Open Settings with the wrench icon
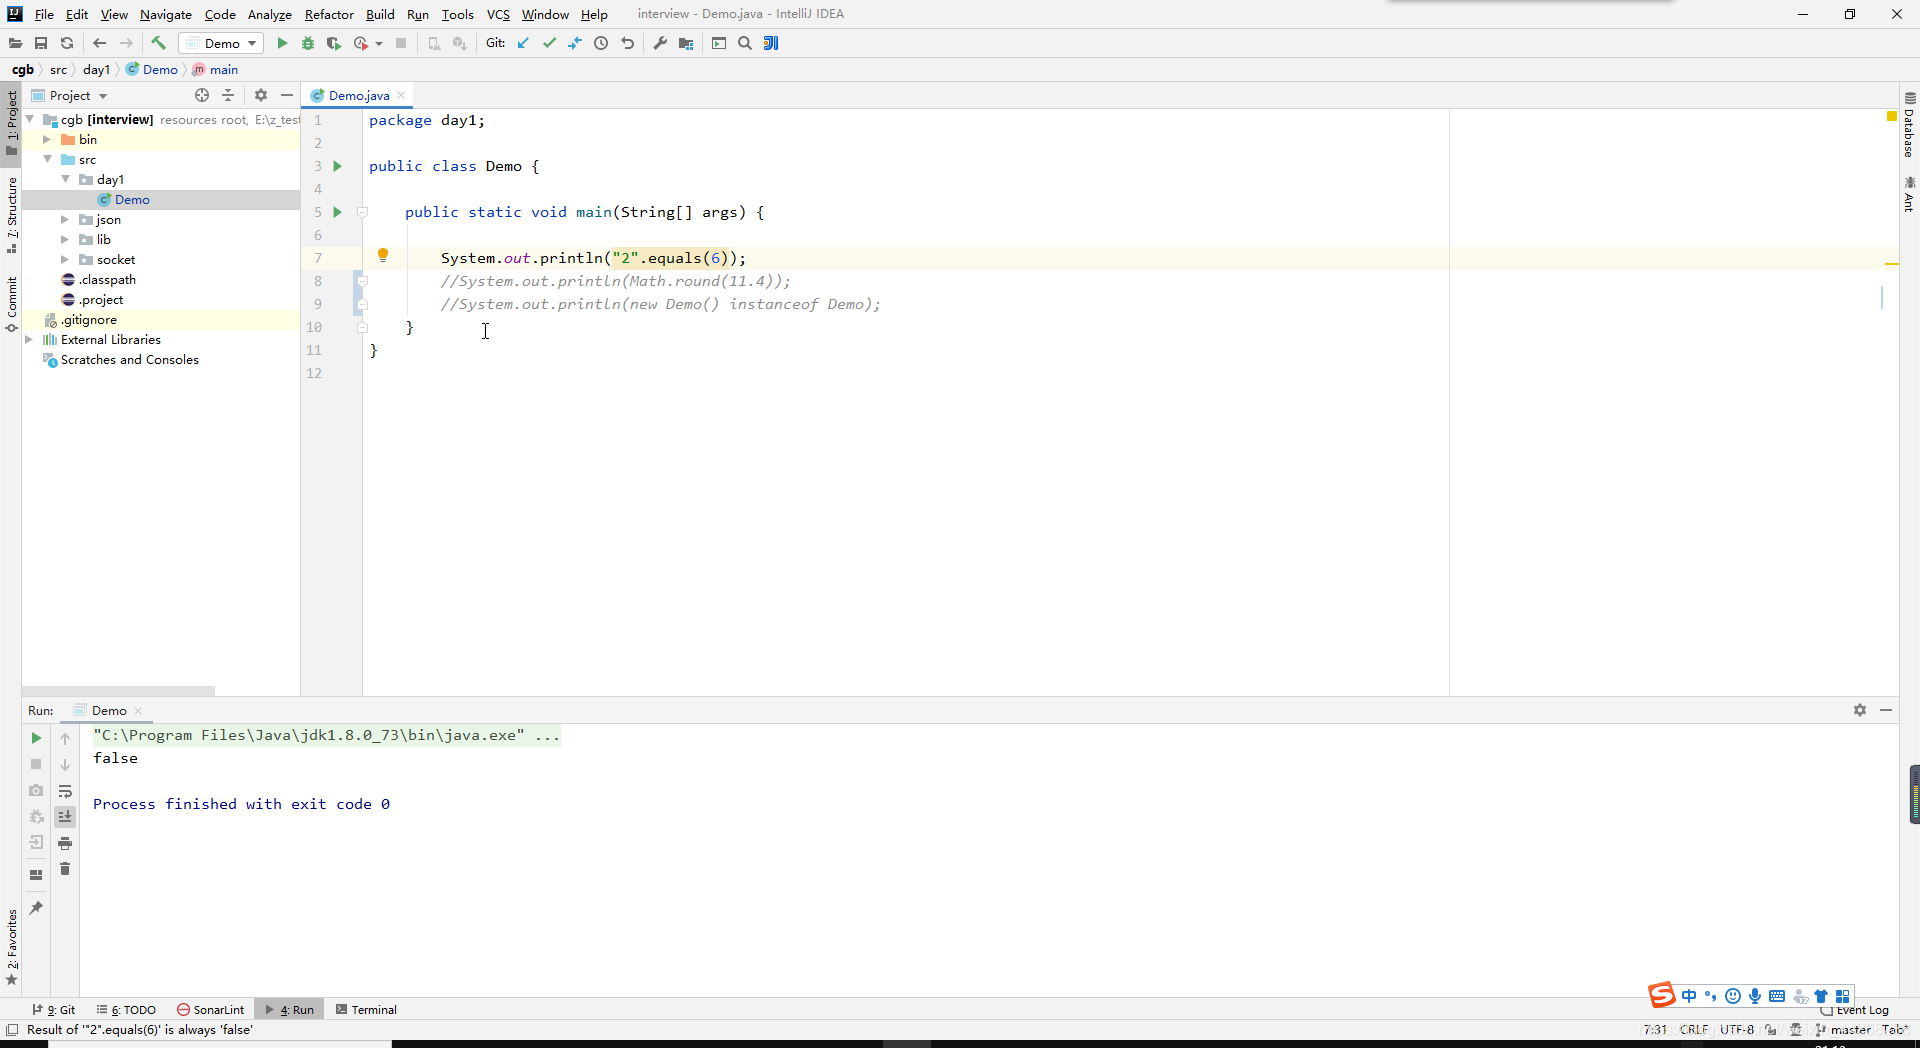 [660, 43]
